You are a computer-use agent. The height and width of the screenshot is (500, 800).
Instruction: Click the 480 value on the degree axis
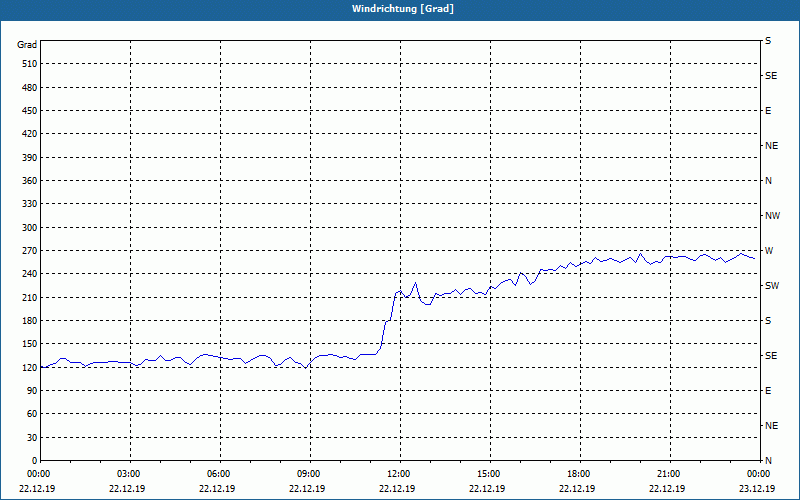pyautogui.click(x=29, y=88)
